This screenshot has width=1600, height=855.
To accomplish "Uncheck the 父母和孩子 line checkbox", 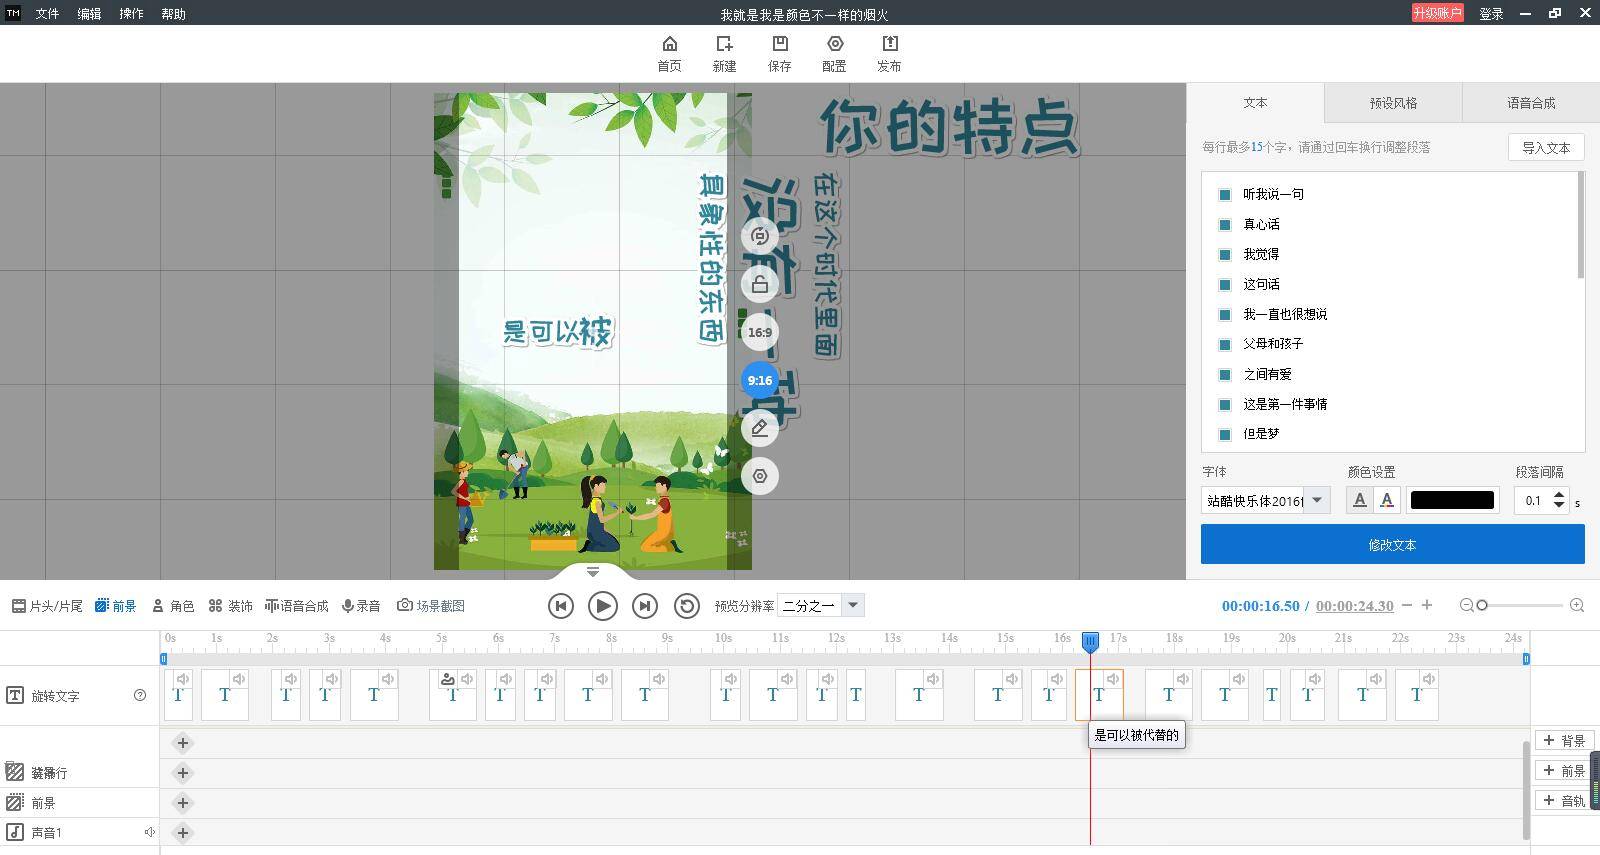I will (1225, 344).
